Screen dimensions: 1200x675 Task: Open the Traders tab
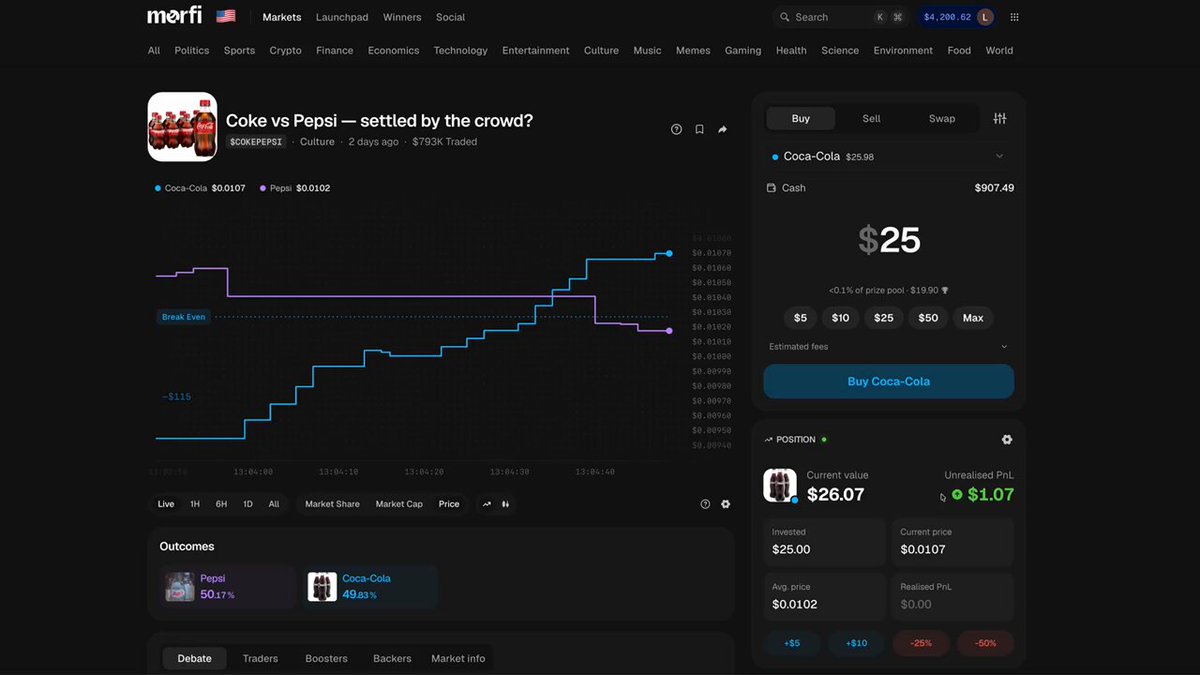point(261,659)
